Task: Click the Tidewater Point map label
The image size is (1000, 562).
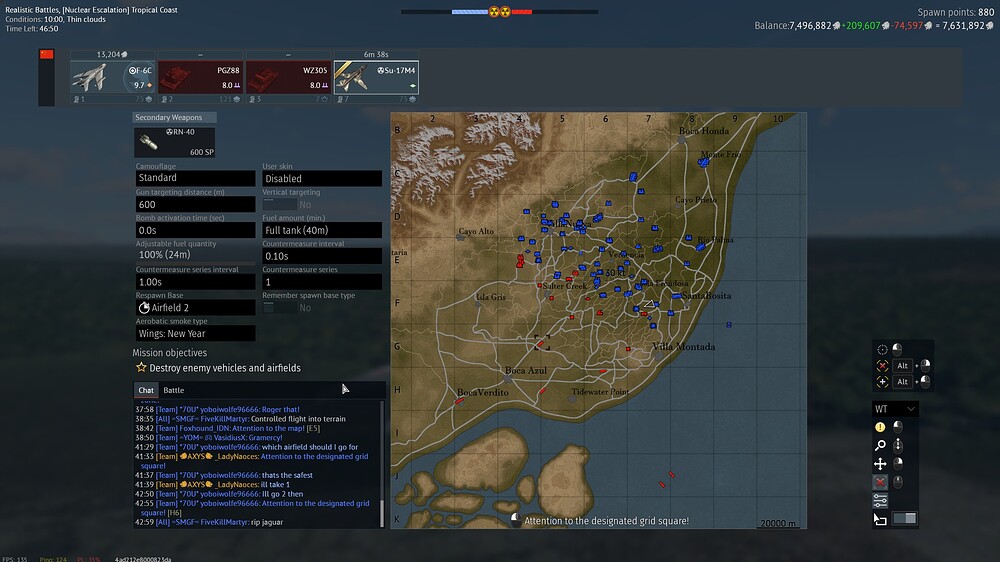Action: (600, 392)
